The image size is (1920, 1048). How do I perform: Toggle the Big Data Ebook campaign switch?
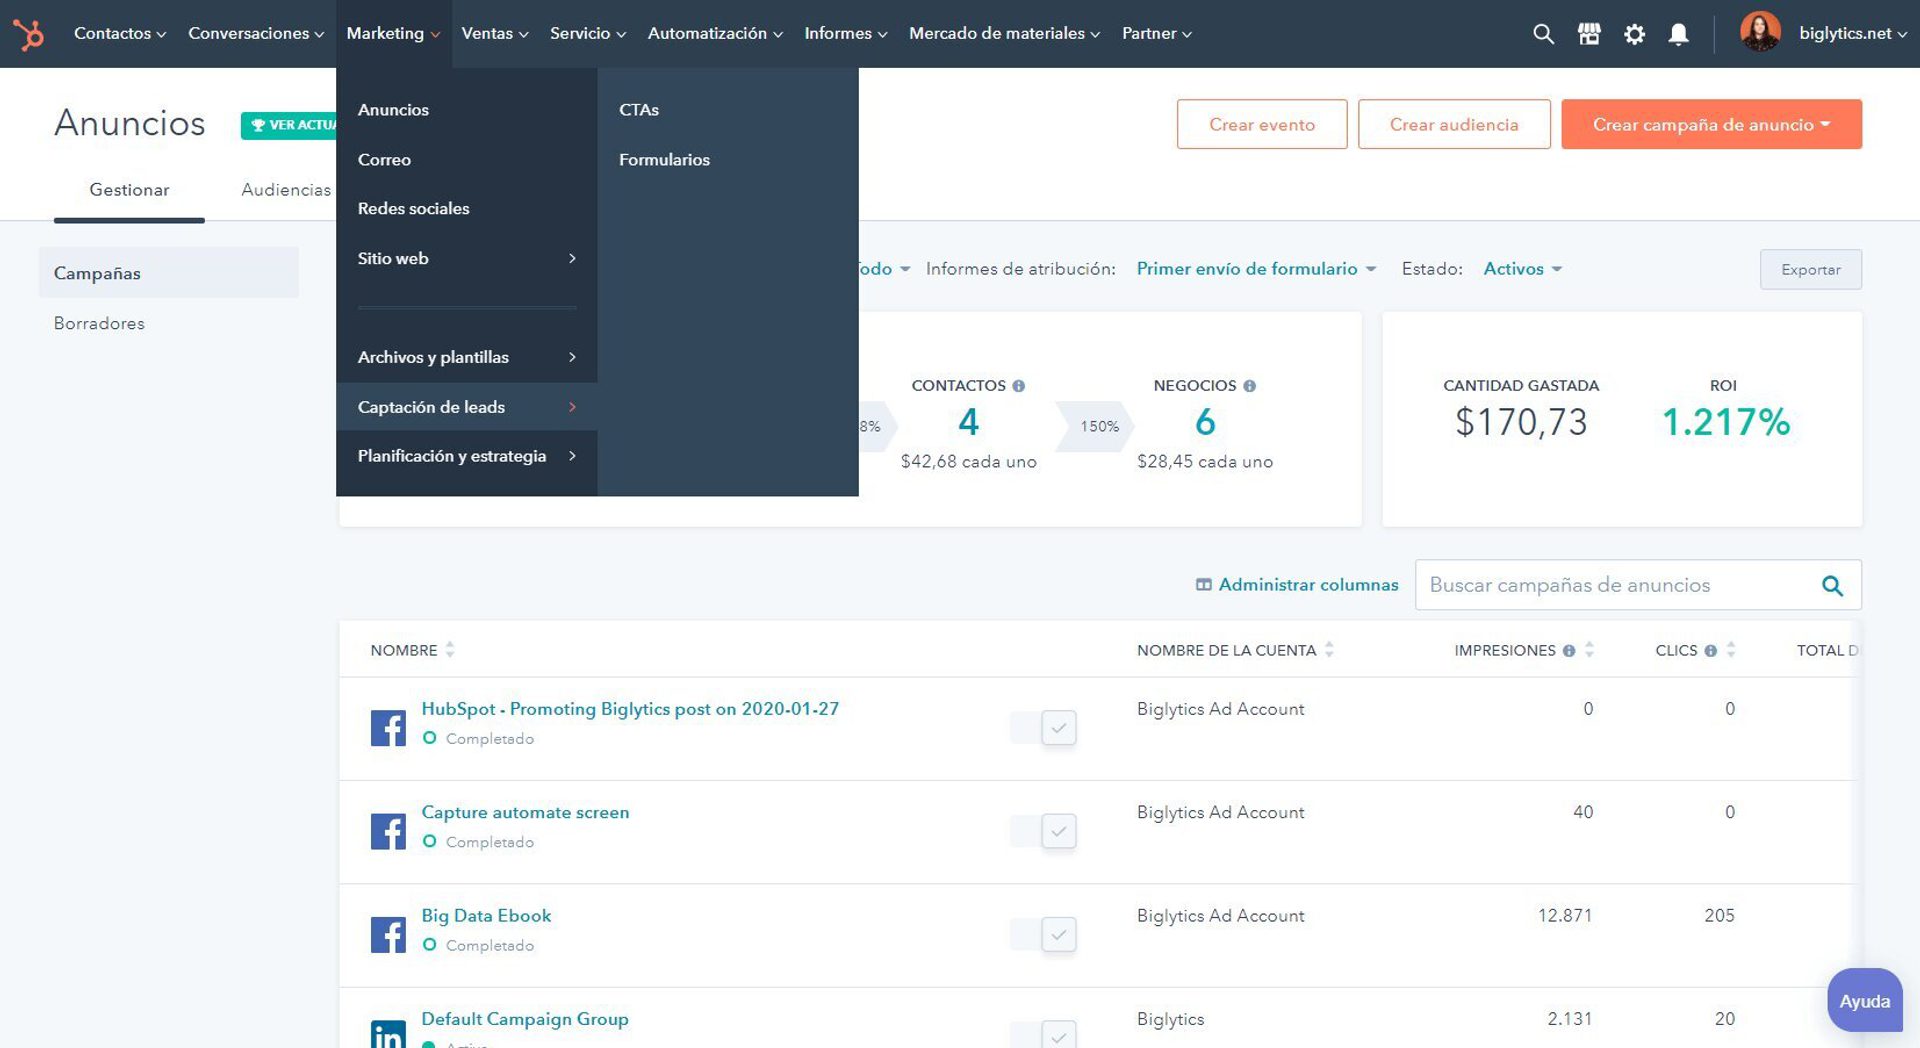1043,934
